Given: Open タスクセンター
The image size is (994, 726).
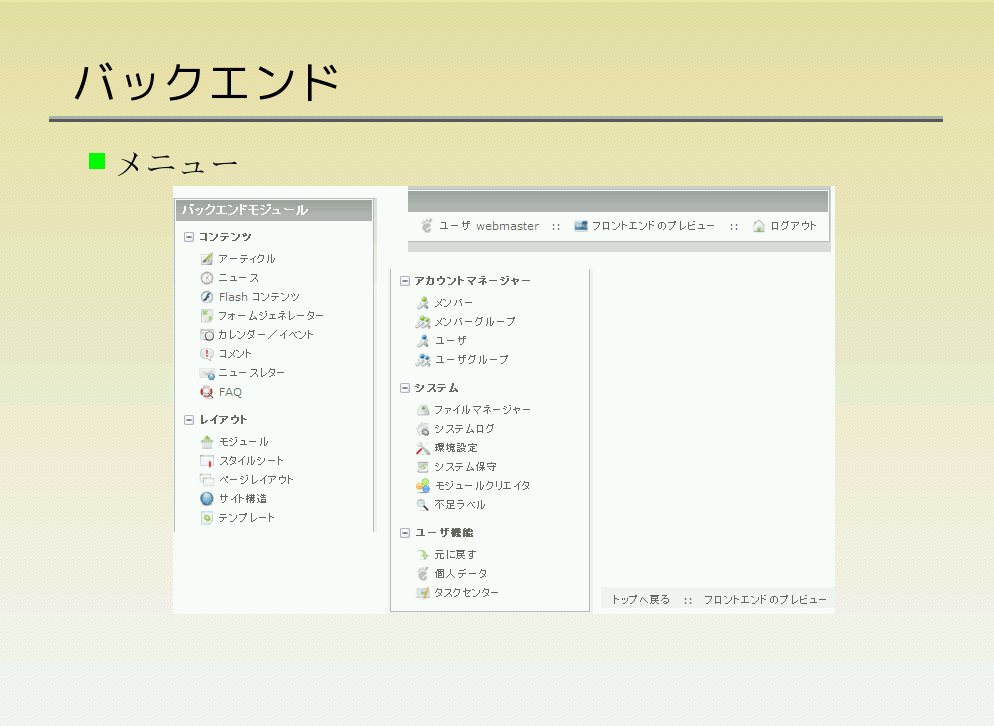Looking at the screenshot, I should [x=467, y=593].
